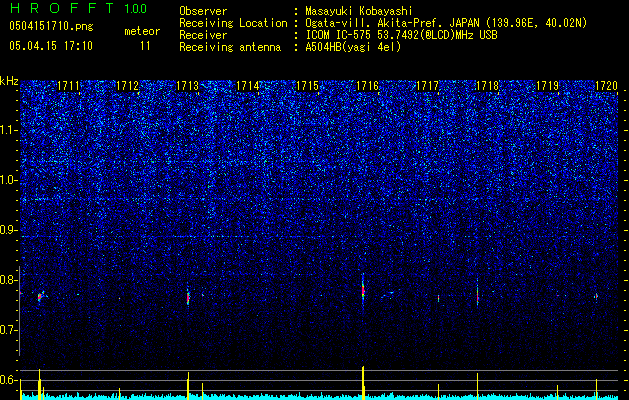Click the 0.7 kHz axis label
Screen dimensions: 629x400
point(8,330)
